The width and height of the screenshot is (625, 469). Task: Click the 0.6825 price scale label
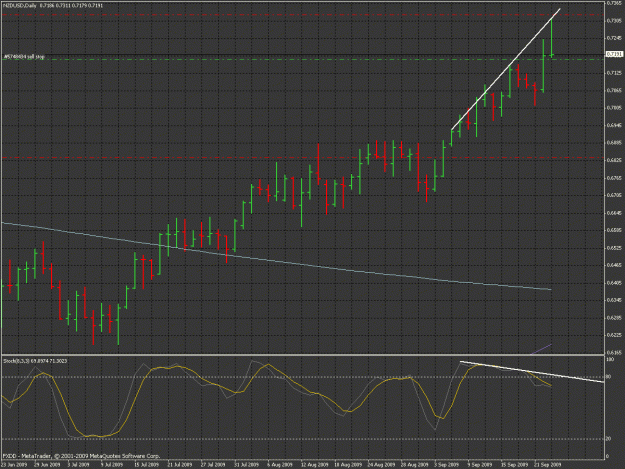(x=614, y=161)
